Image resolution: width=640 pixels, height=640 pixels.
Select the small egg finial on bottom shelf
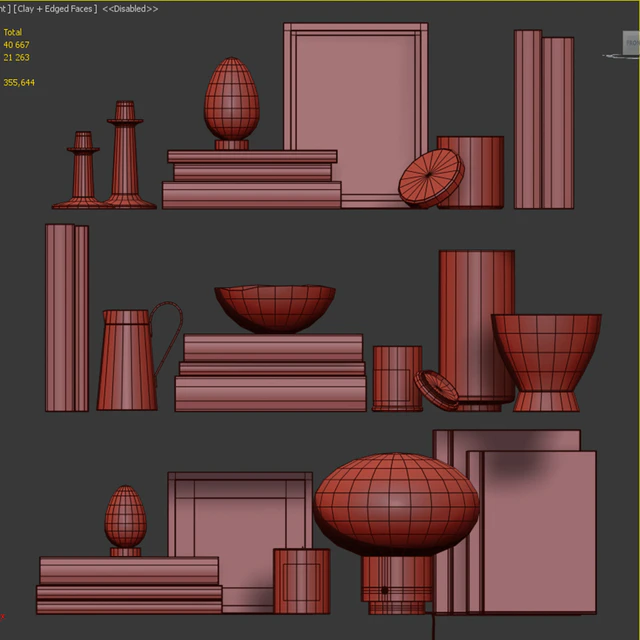click(x=125, y=520)
